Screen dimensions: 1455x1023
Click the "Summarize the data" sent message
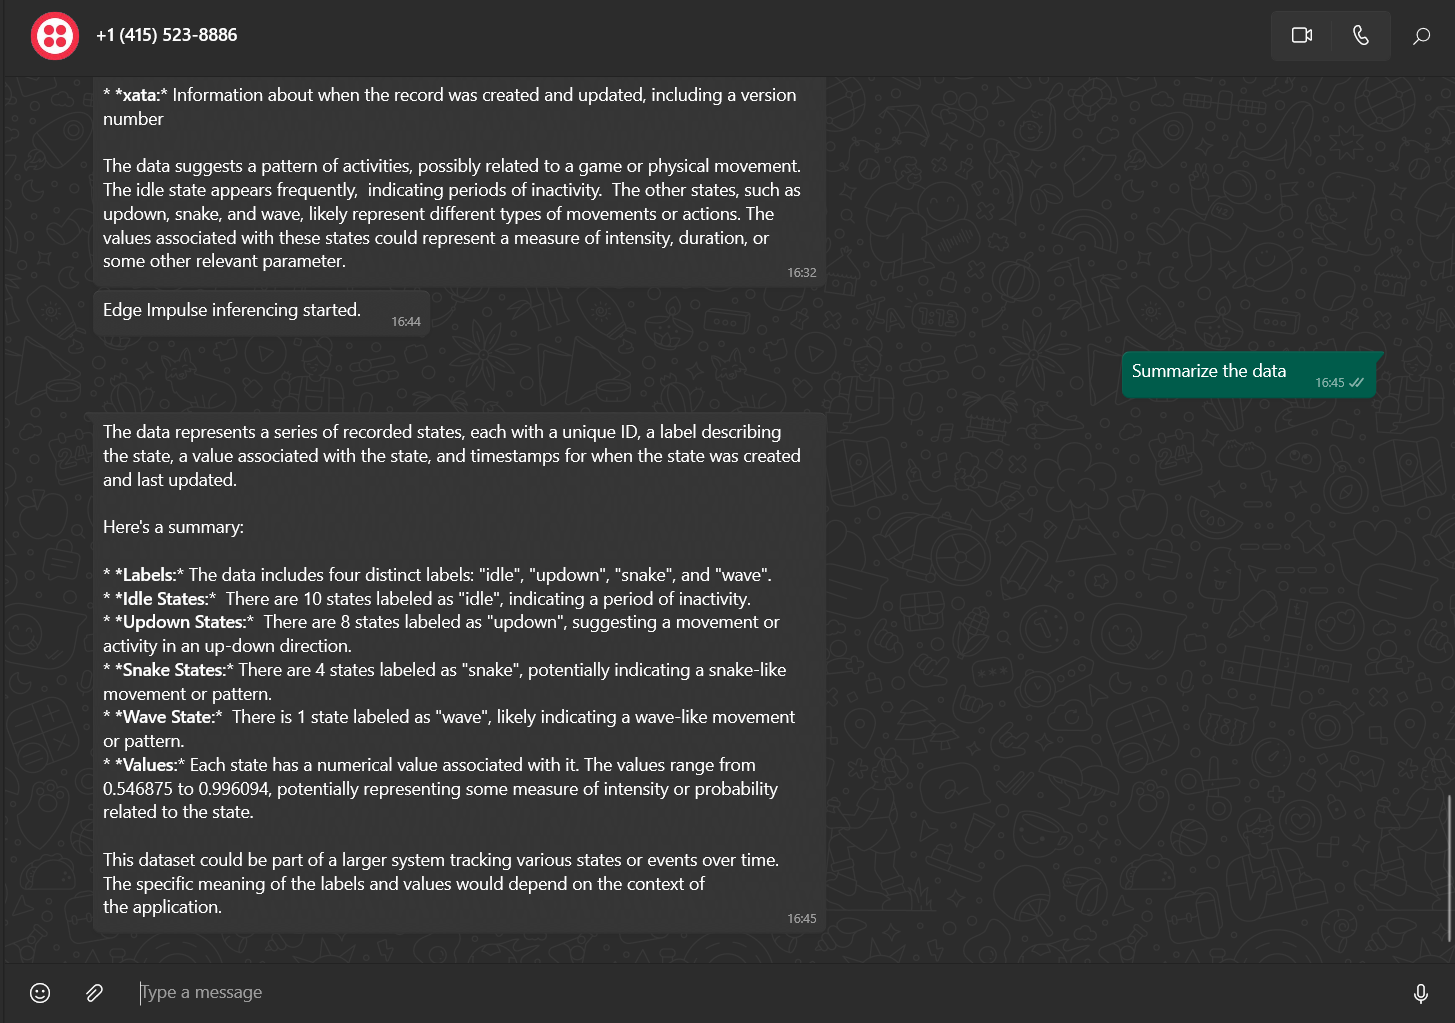(1209, 371)
